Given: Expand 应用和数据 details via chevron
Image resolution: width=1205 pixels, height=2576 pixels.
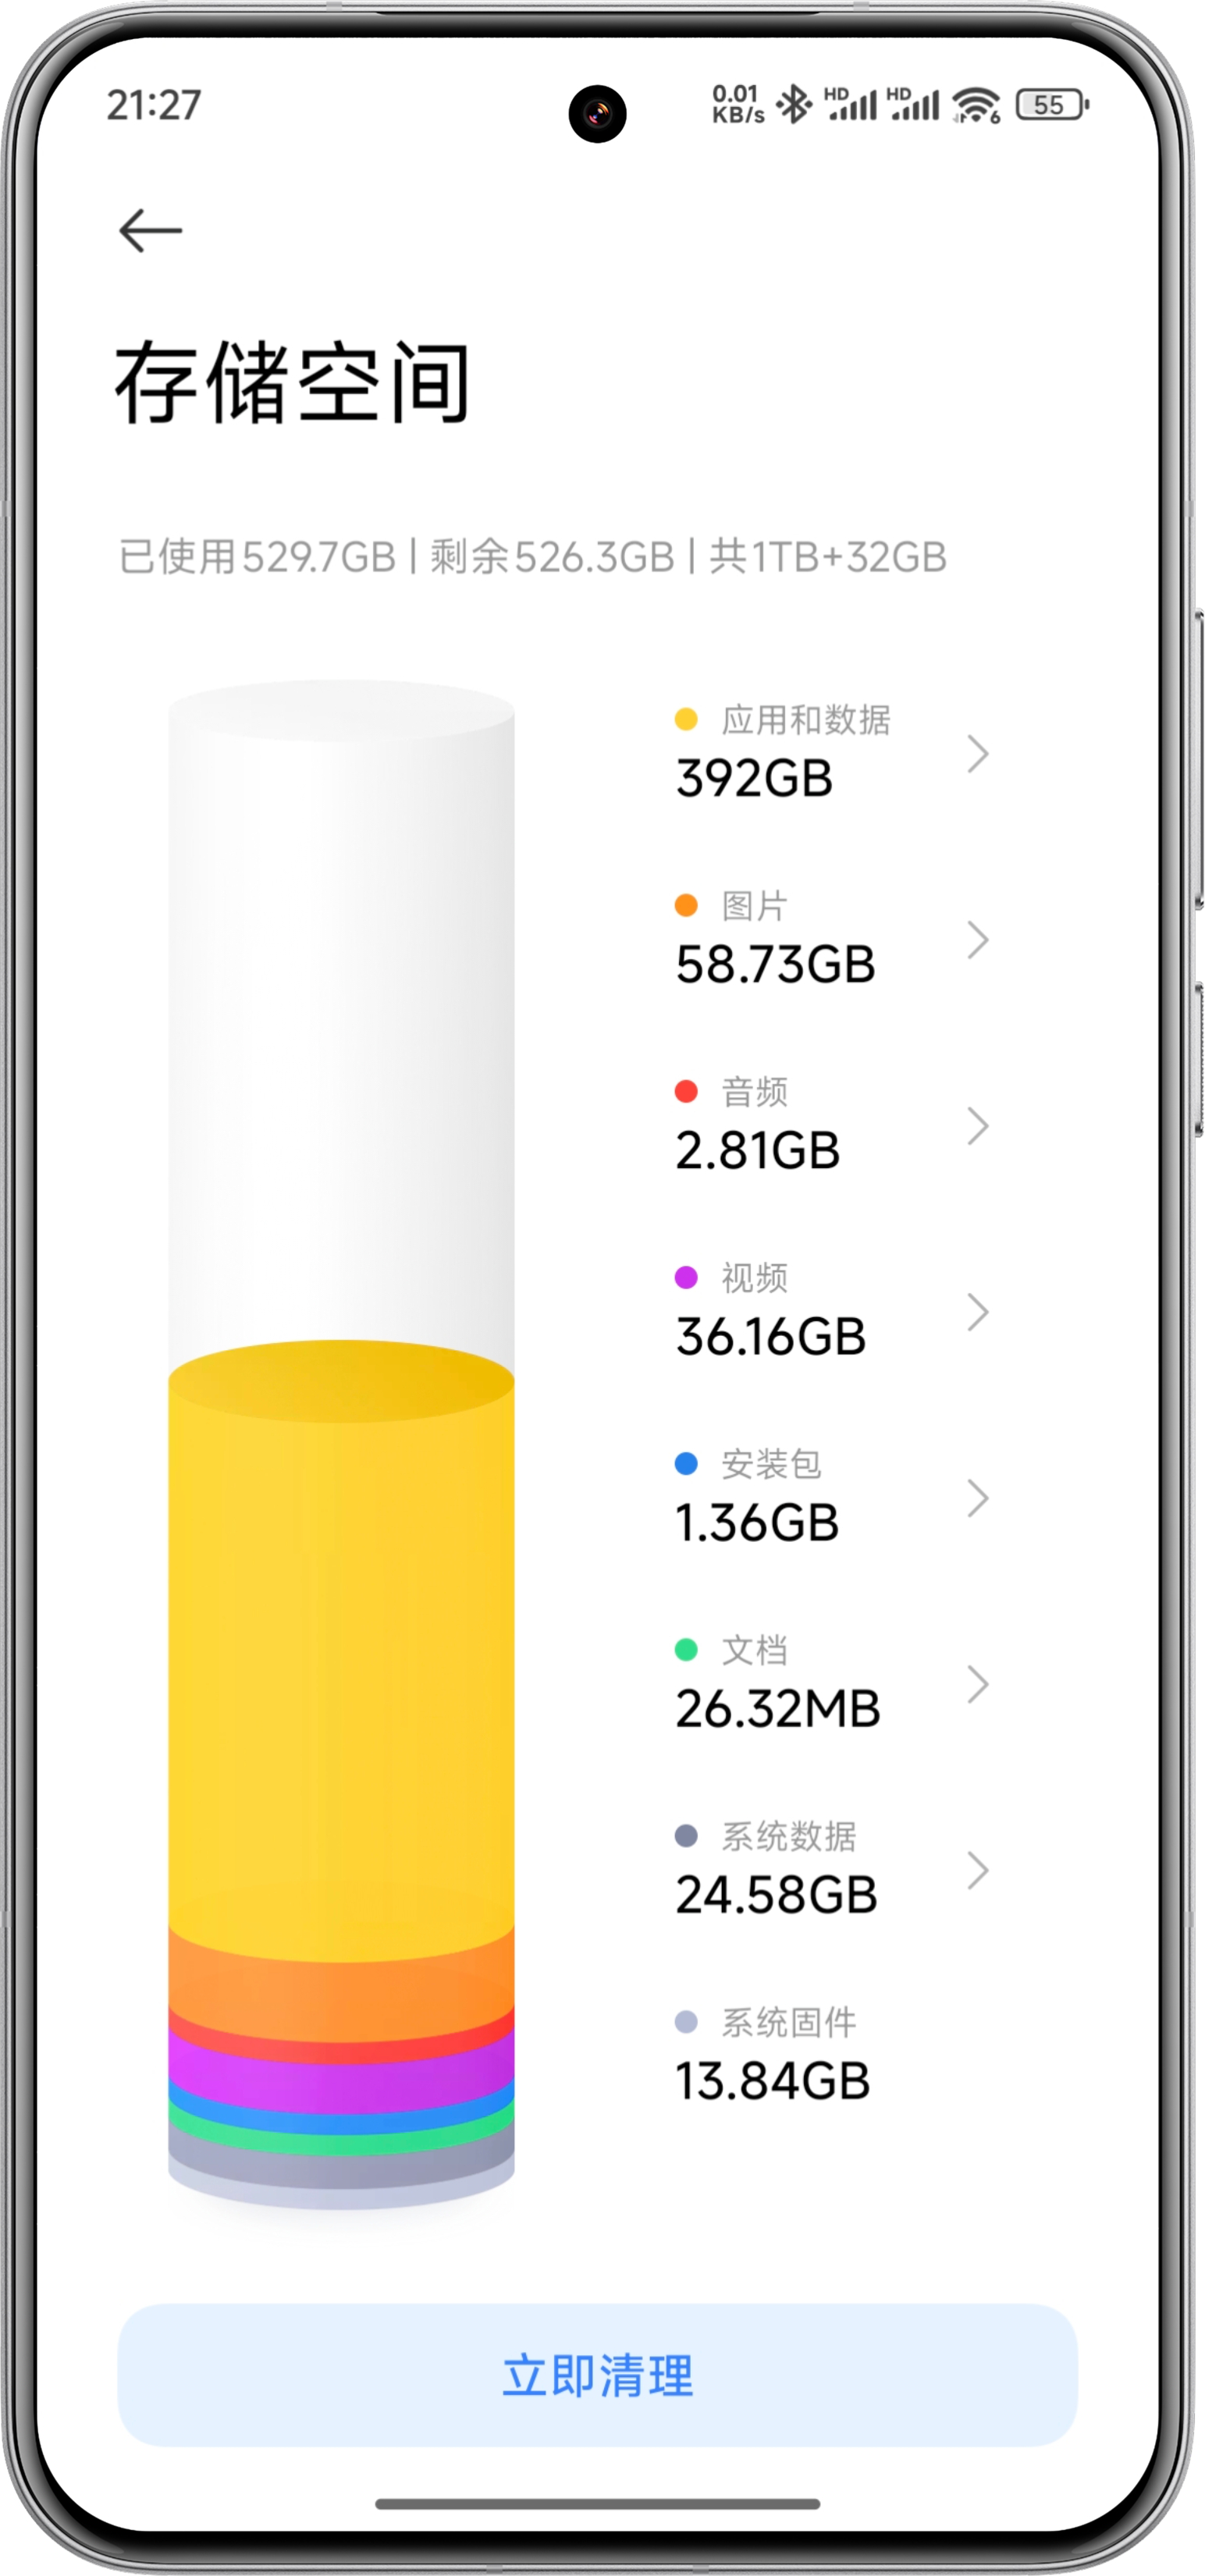Looking at the screenshot, I should (978, 754).
